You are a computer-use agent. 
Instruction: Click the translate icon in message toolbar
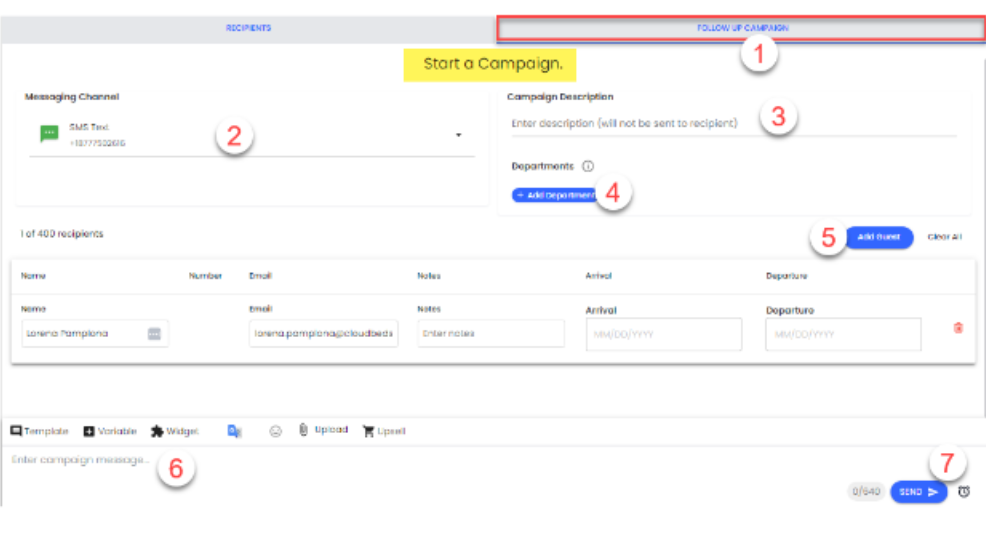coord(234,431)
